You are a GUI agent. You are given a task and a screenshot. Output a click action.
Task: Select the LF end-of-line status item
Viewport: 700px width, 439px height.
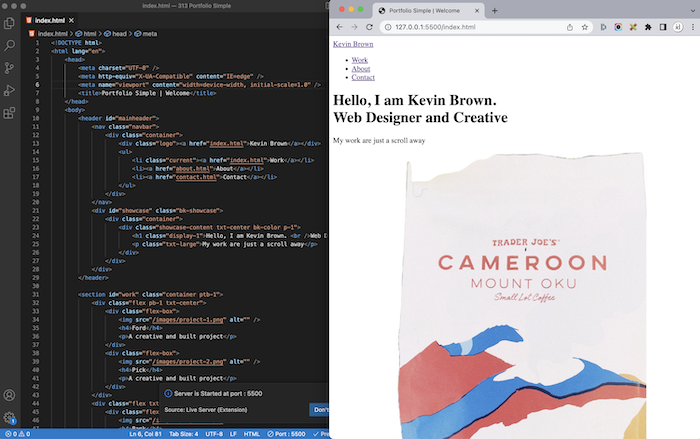(233, 434)
